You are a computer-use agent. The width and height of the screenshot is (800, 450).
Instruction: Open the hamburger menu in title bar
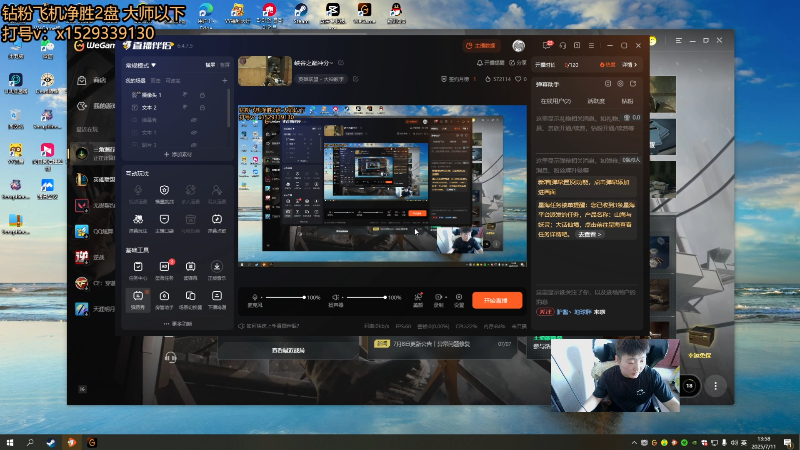pyautogui.click(x=591, y=45)
